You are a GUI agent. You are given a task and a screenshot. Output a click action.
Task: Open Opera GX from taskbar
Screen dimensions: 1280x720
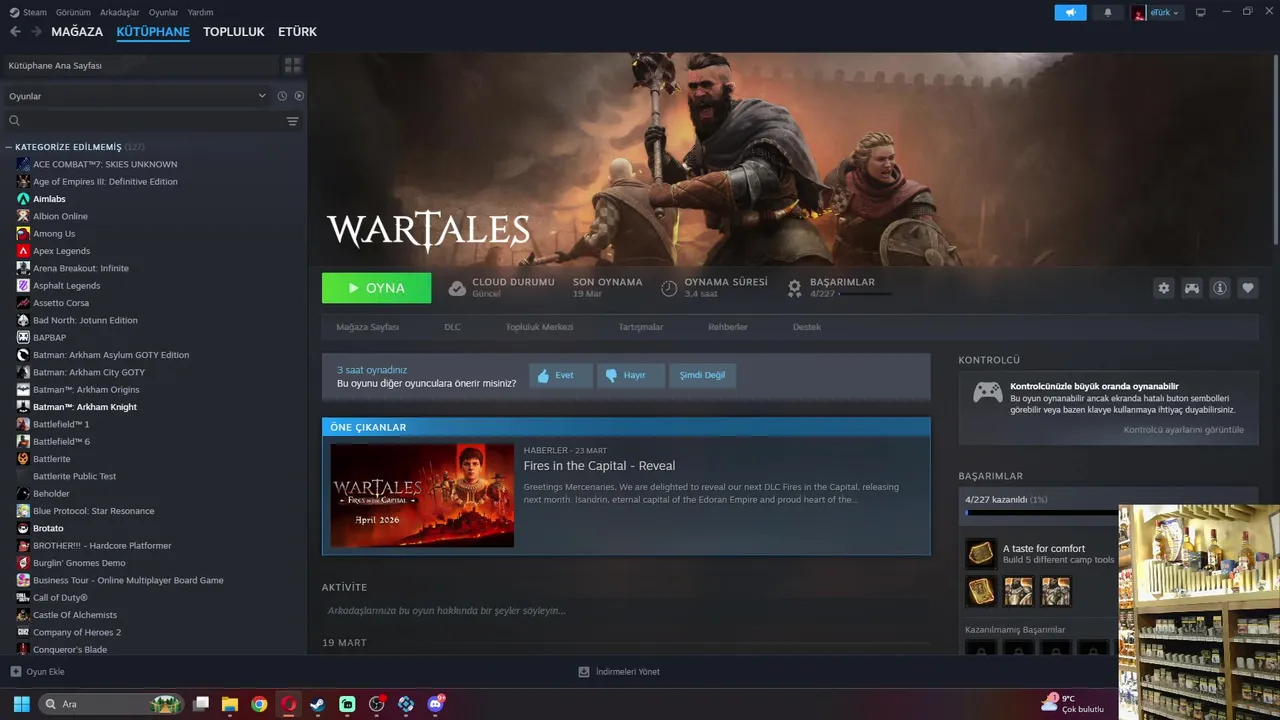(x=288, y=704)
